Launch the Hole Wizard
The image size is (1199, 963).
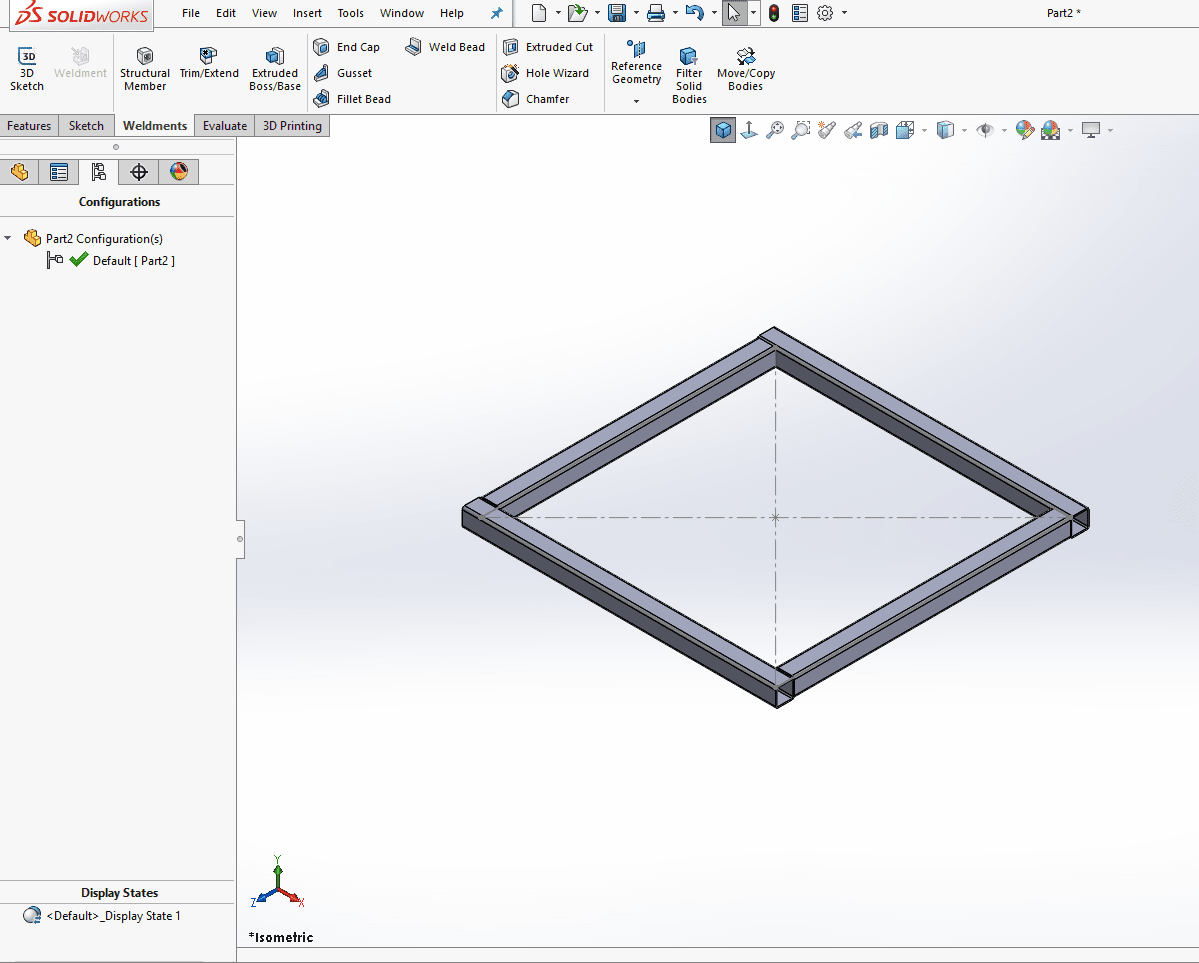click(x=545, y=73)
